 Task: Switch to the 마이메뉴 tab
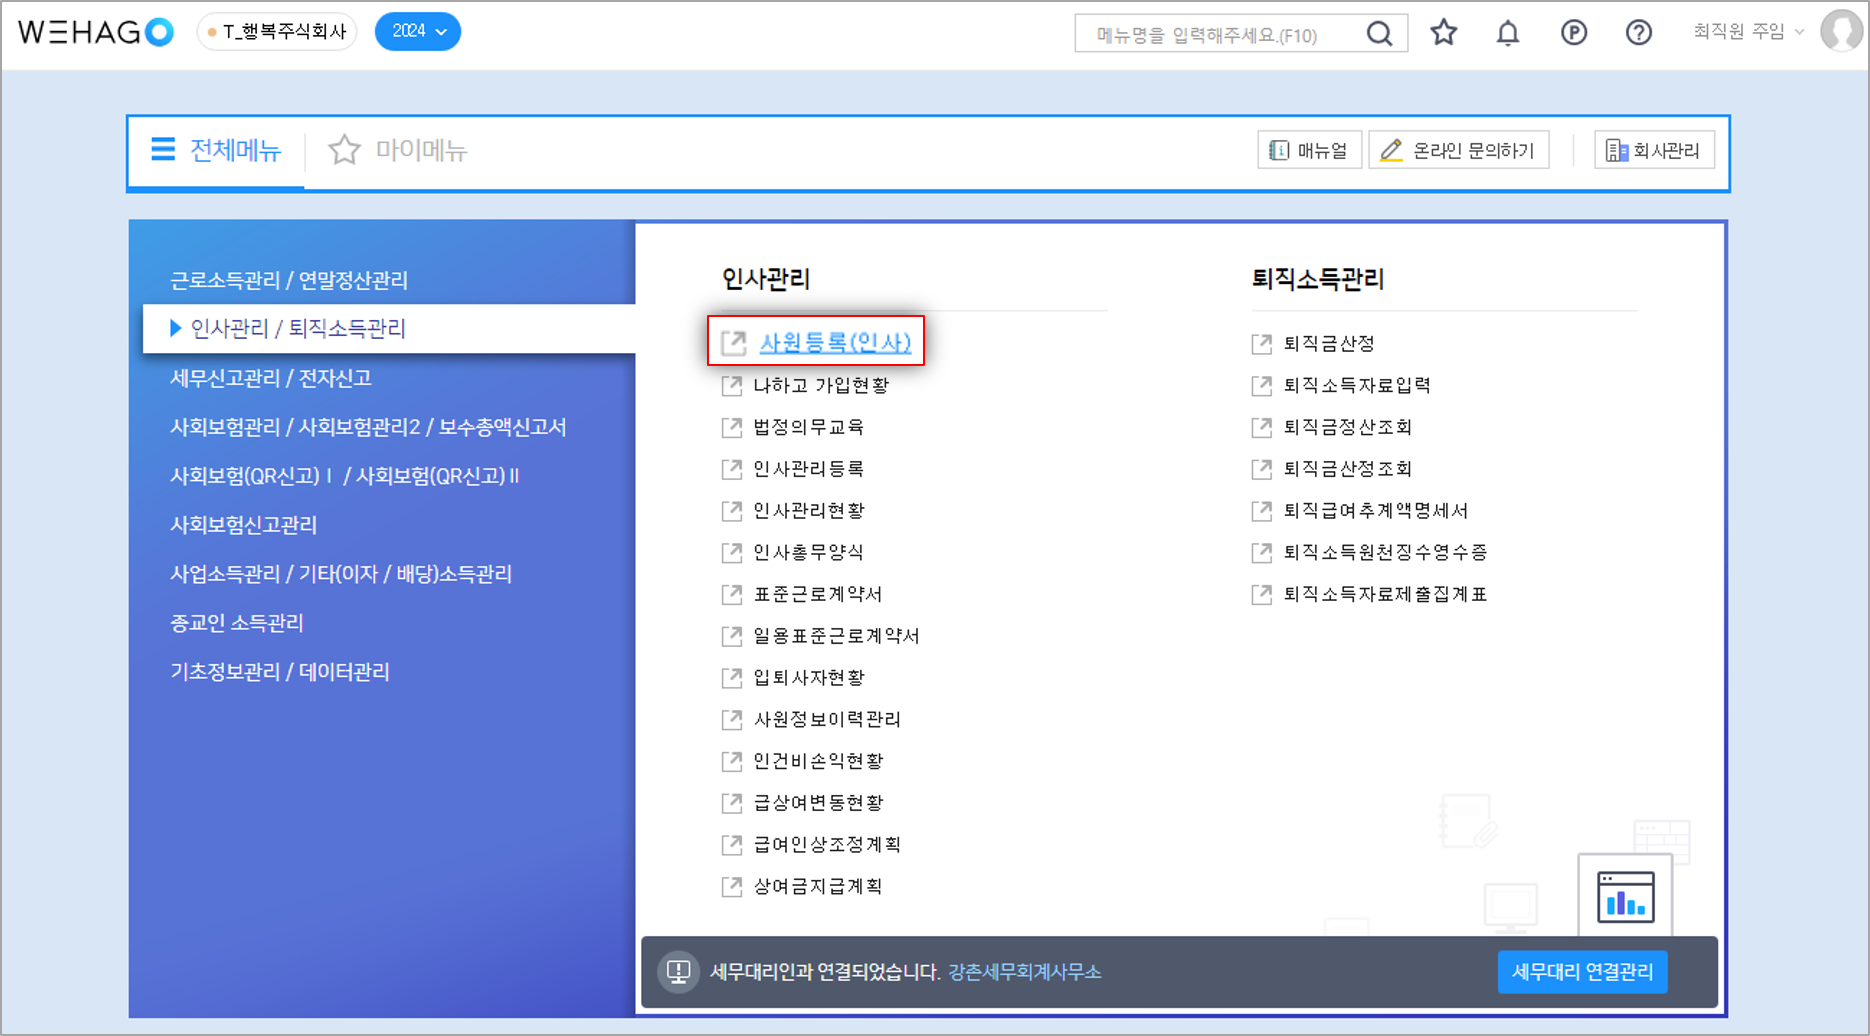(399, 150)
